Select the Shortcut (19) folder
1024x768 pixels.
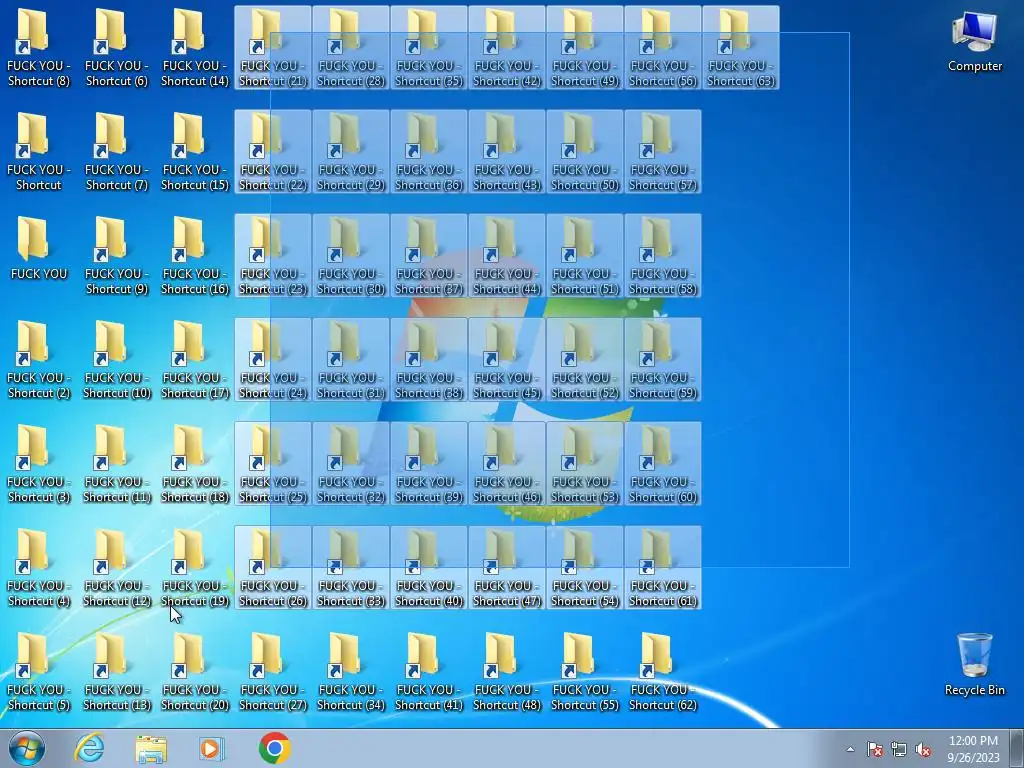[x=195, y=568]
